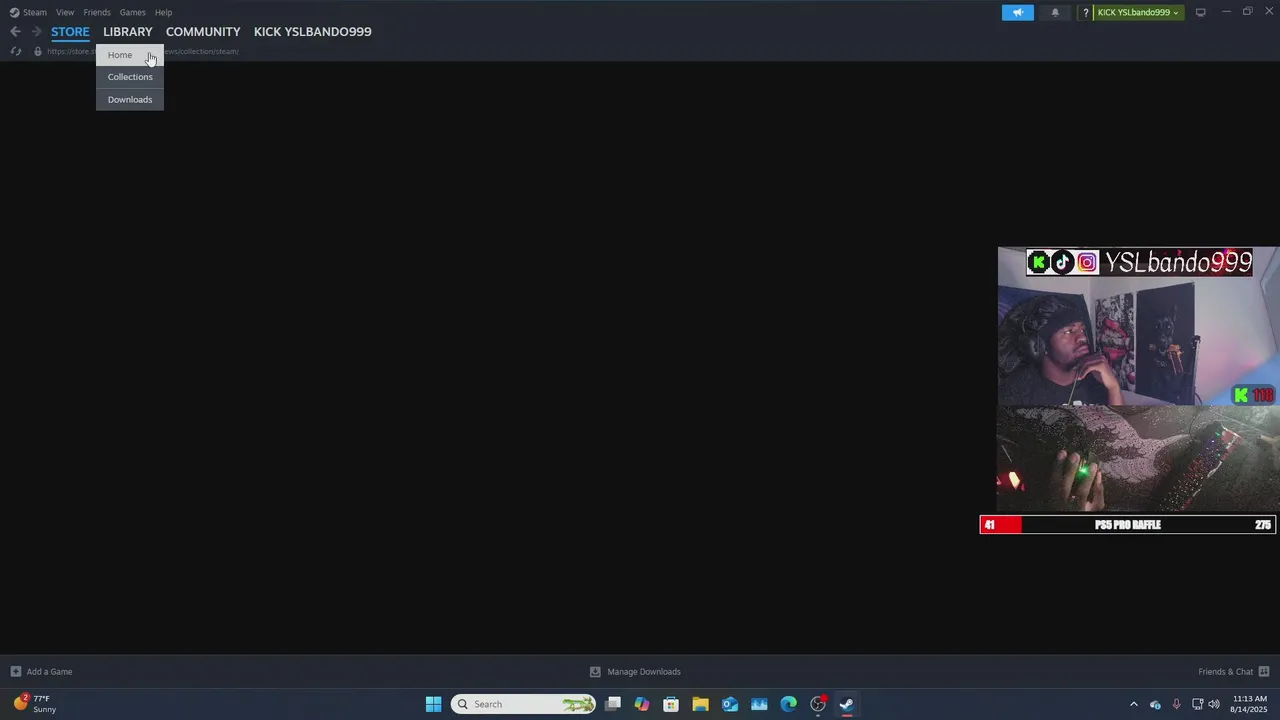Click the taskbar Search box
This screenshot has width=1280, height=720.
[524, 704]
